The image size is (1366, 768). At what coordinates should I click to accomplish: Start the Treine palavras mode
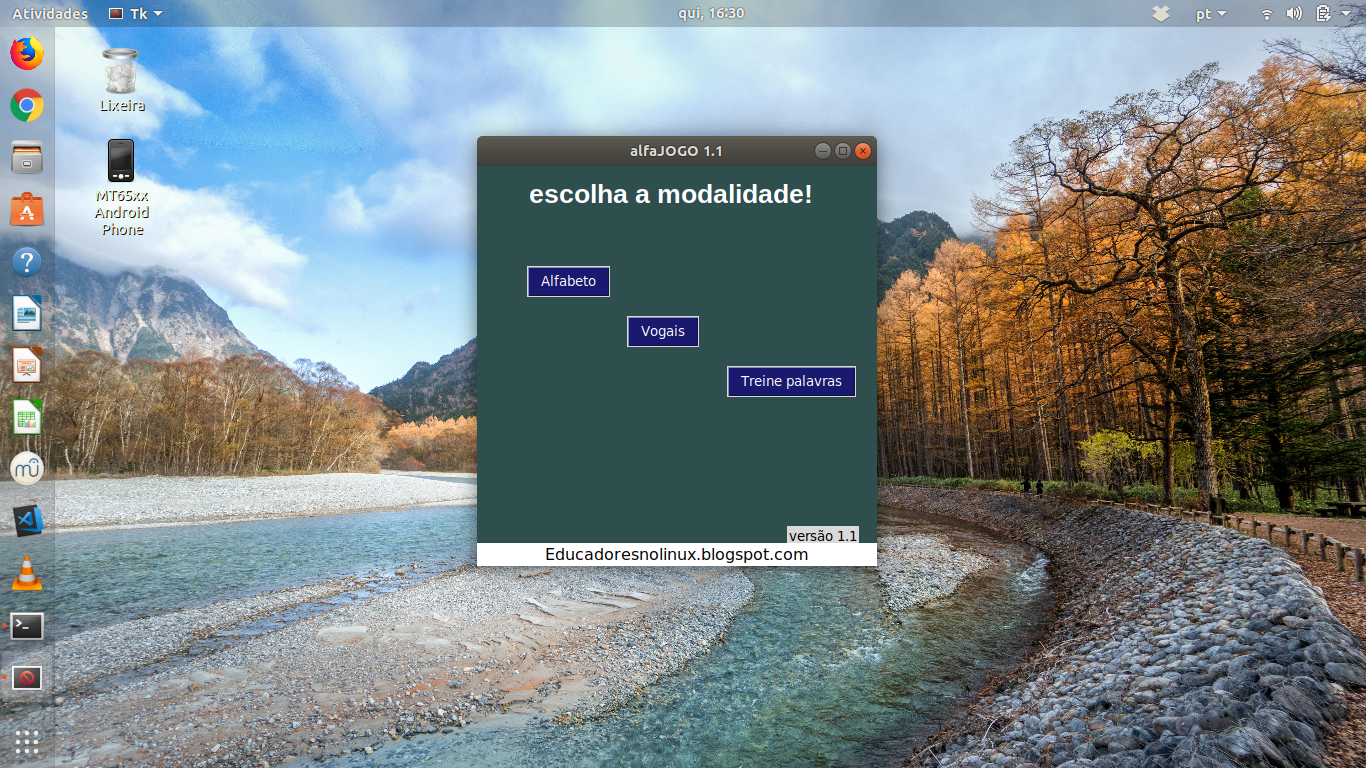click(791, 381)
